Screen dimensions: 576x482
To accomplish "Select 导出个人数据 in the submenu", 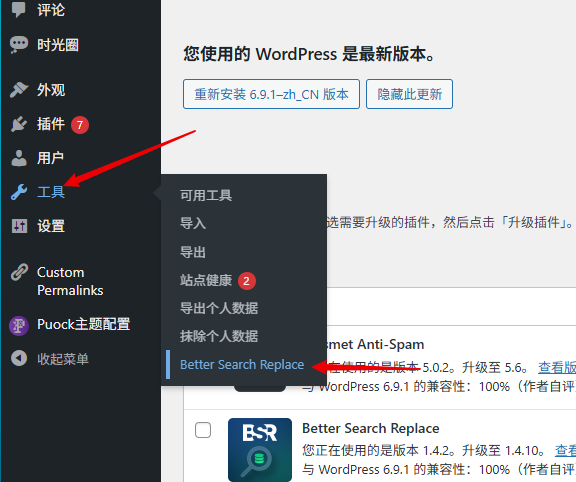I will click(x=219, y=308).
